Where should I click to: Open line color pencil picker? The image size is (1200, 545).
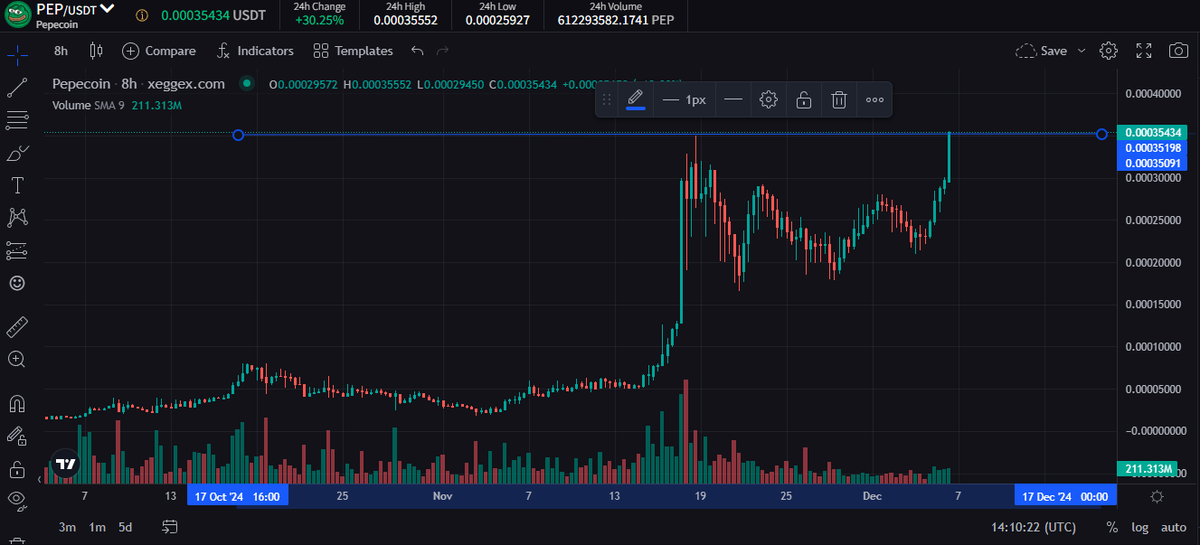tap(635, 99)
